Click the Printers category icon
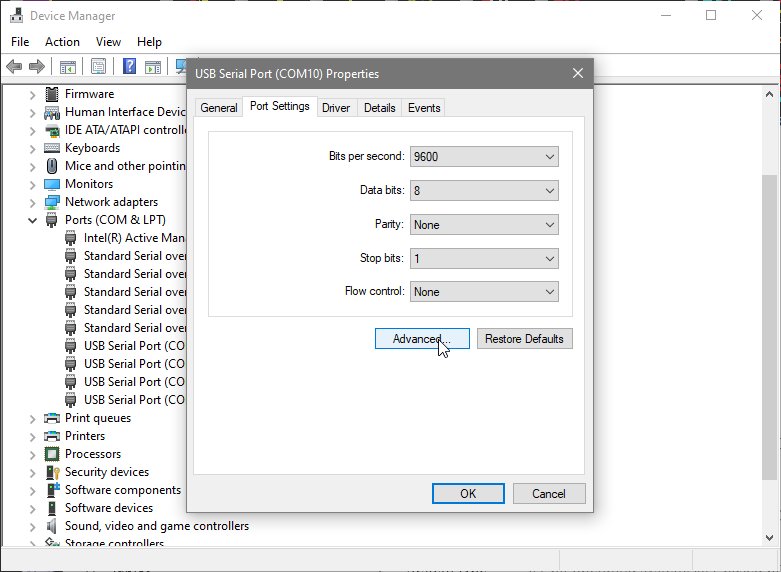 [52, 436]
